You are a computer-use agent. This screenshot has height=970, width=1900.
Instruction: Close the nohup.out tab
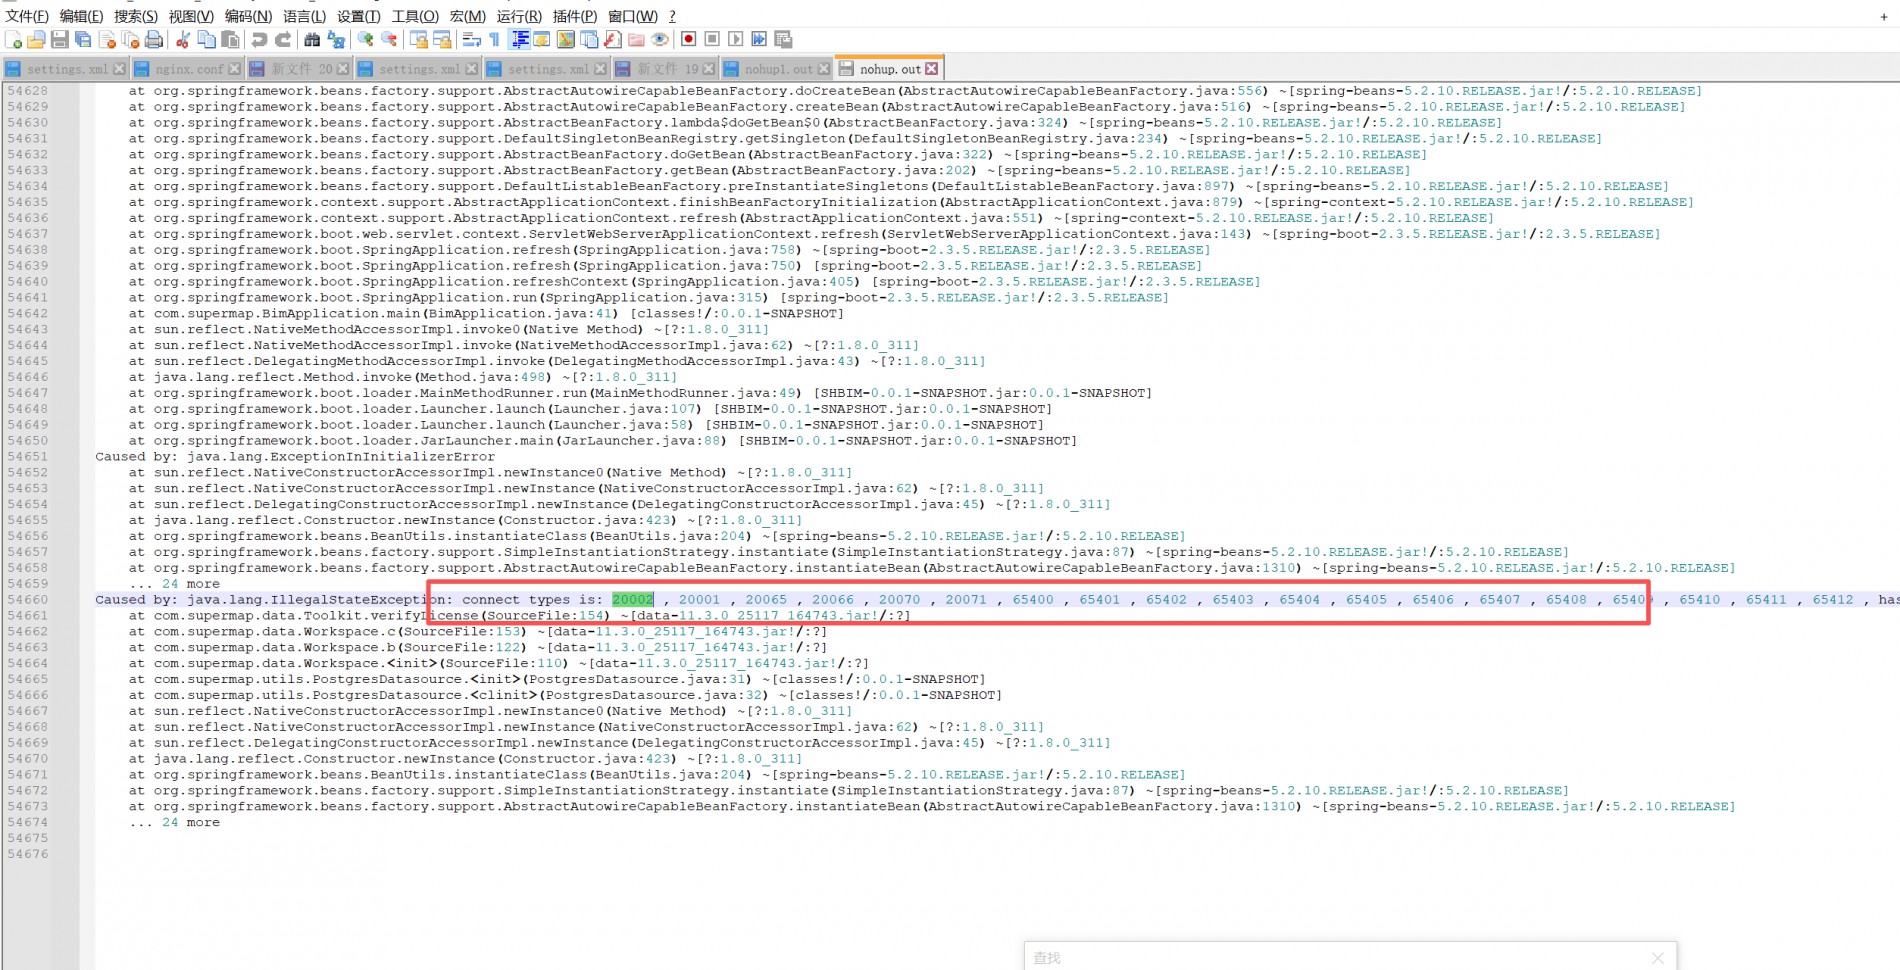click(932, 69)
